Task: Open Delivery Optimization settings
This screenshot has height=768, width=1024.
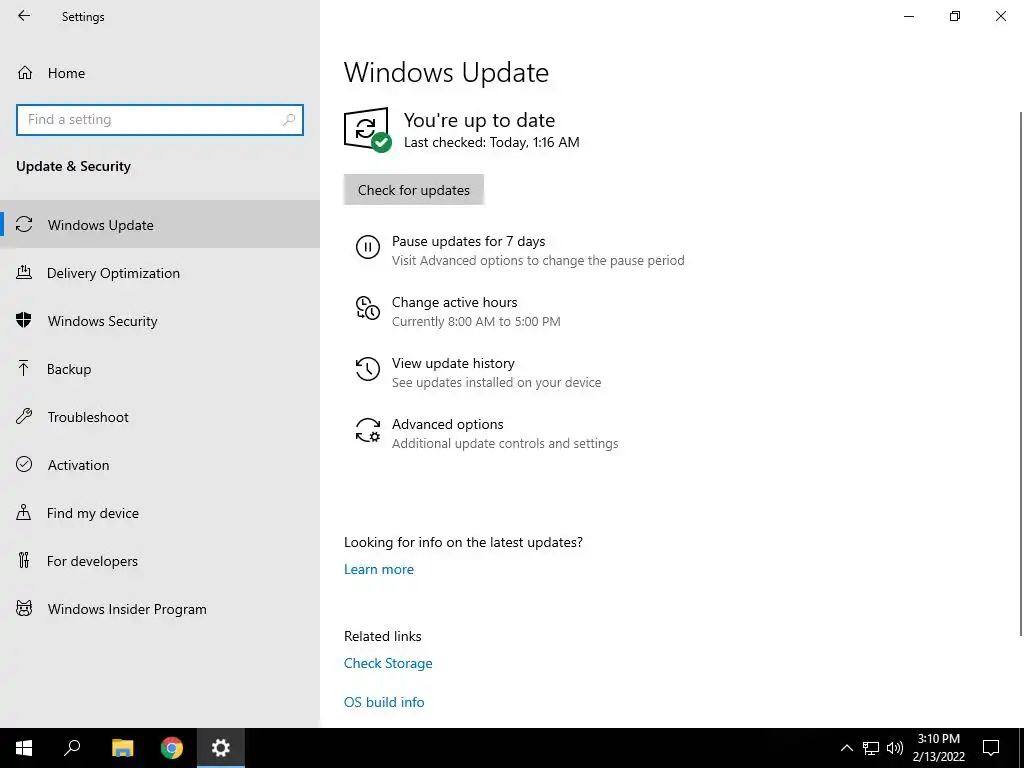Action: pos(160,273)
